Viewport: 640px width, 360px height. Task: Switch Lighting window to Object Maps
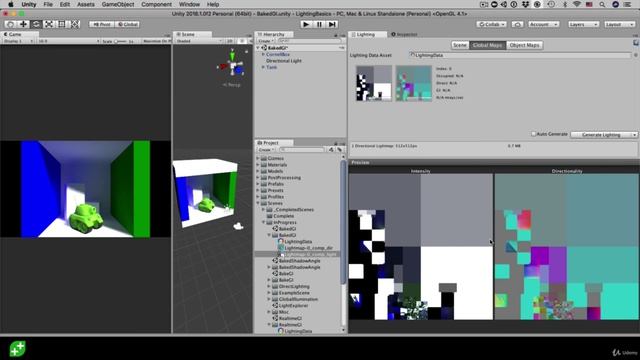[x=524, y=45]
